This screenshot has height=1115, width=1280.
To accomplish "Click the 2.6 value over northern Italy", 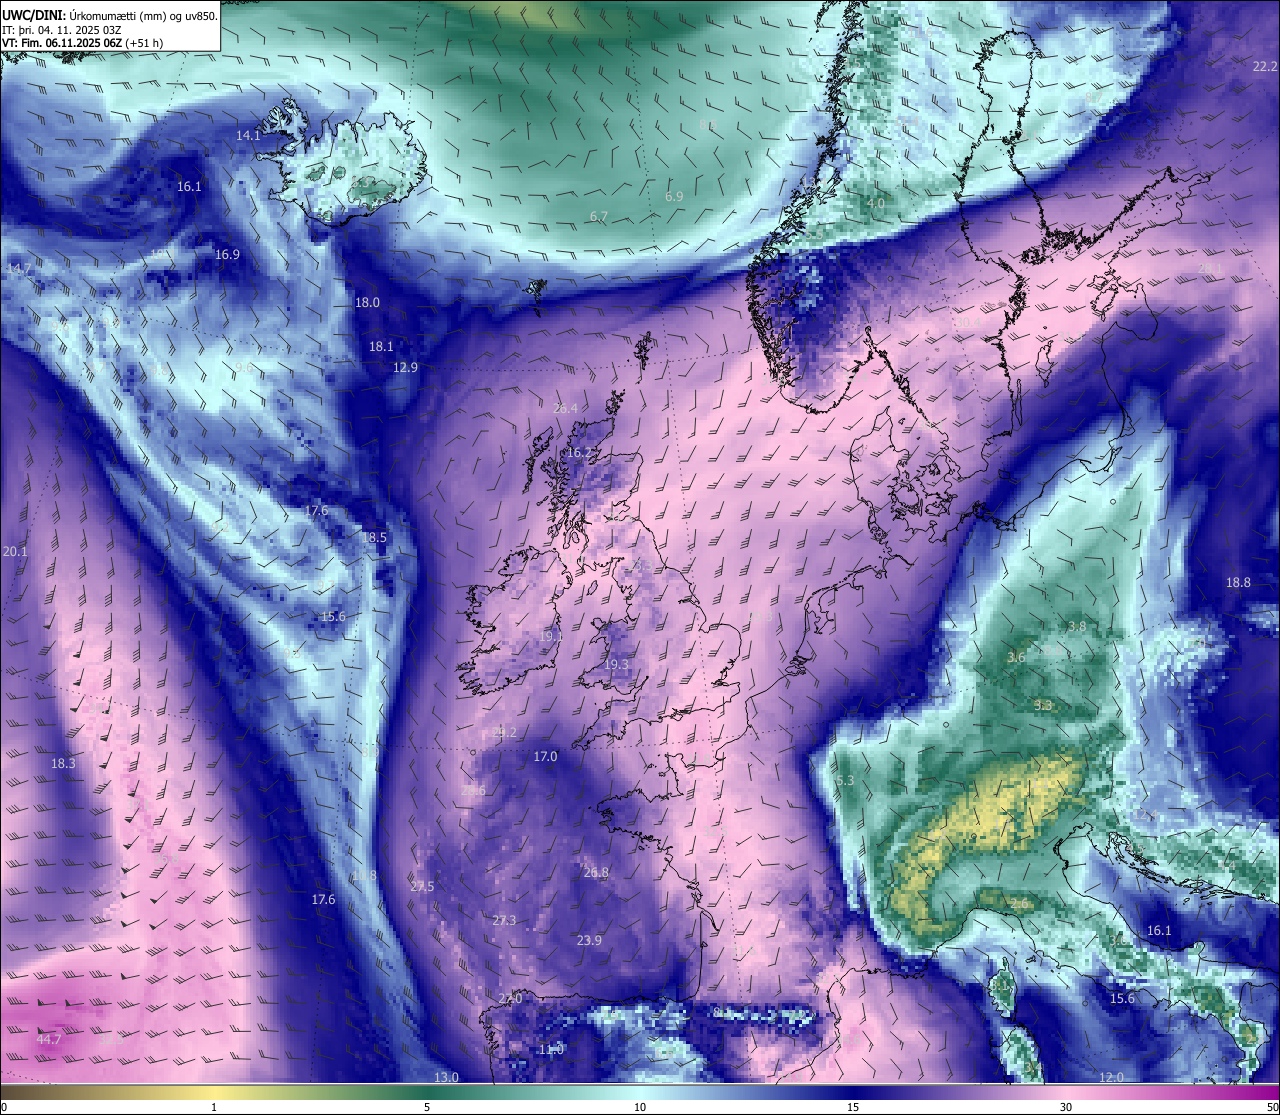I will [1018, 903].
